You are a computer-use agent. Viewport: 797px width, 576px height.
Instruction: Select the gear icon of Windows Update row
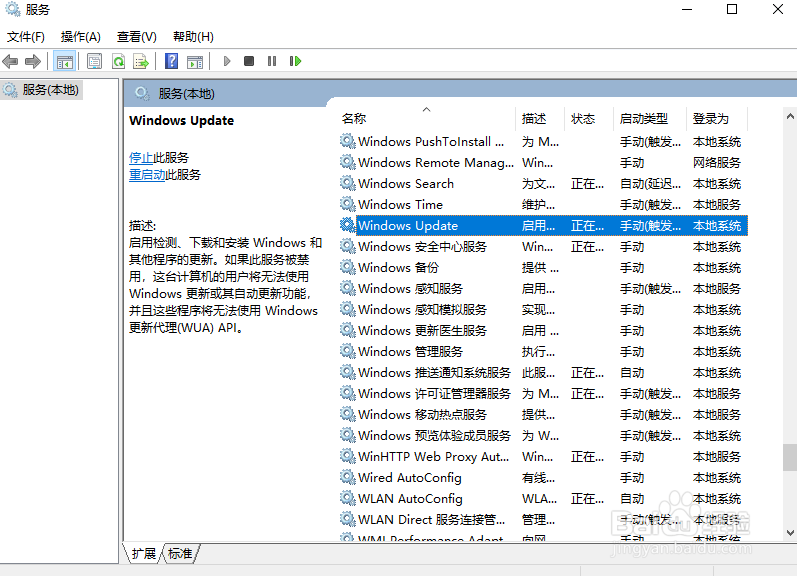coord(348,225)
